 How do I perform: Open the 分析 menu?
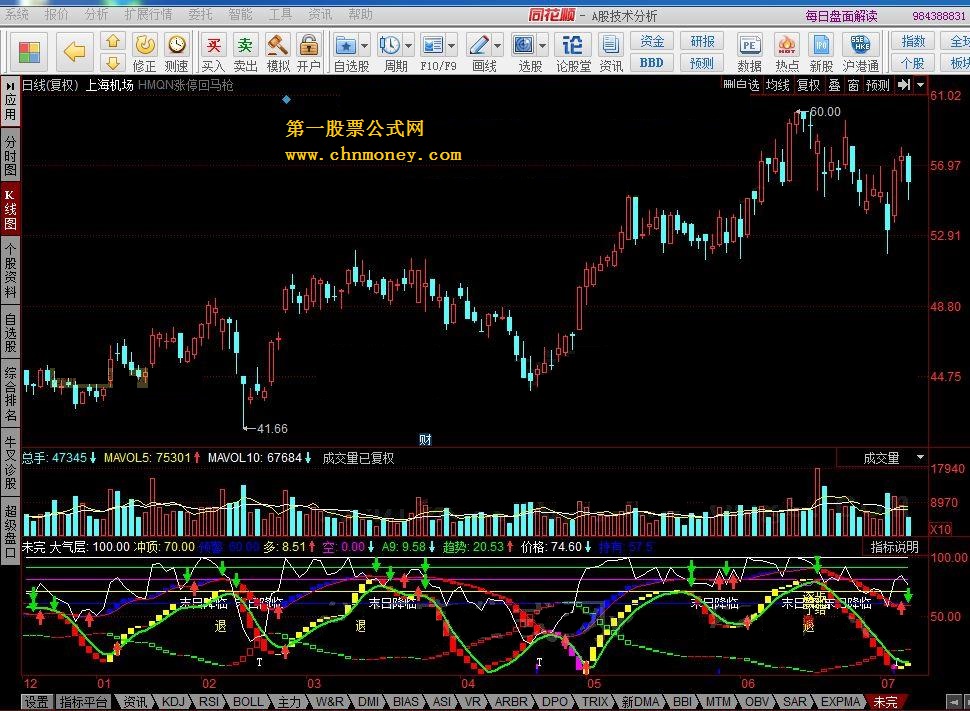[96, 14]
